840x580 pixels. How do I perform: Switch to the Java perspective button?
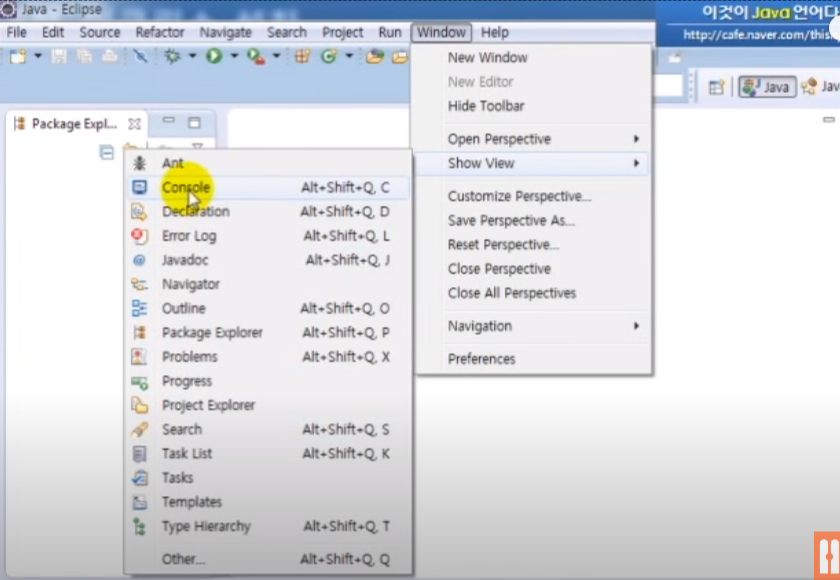767,87
